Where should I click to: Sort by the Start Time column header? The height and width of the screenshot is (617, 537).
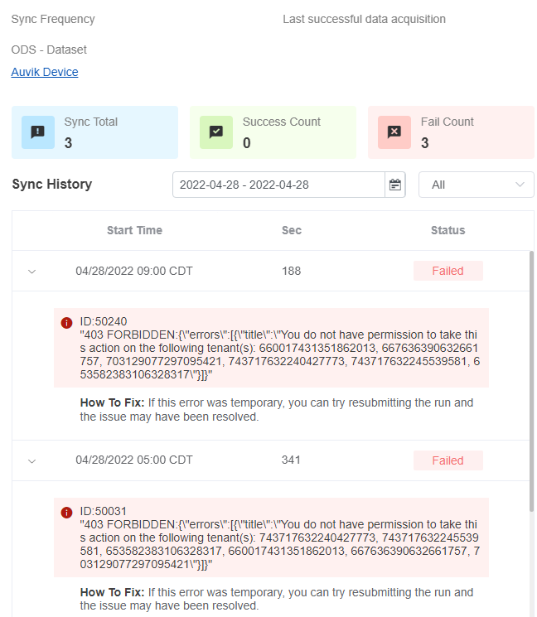click(x=135, y=230)
